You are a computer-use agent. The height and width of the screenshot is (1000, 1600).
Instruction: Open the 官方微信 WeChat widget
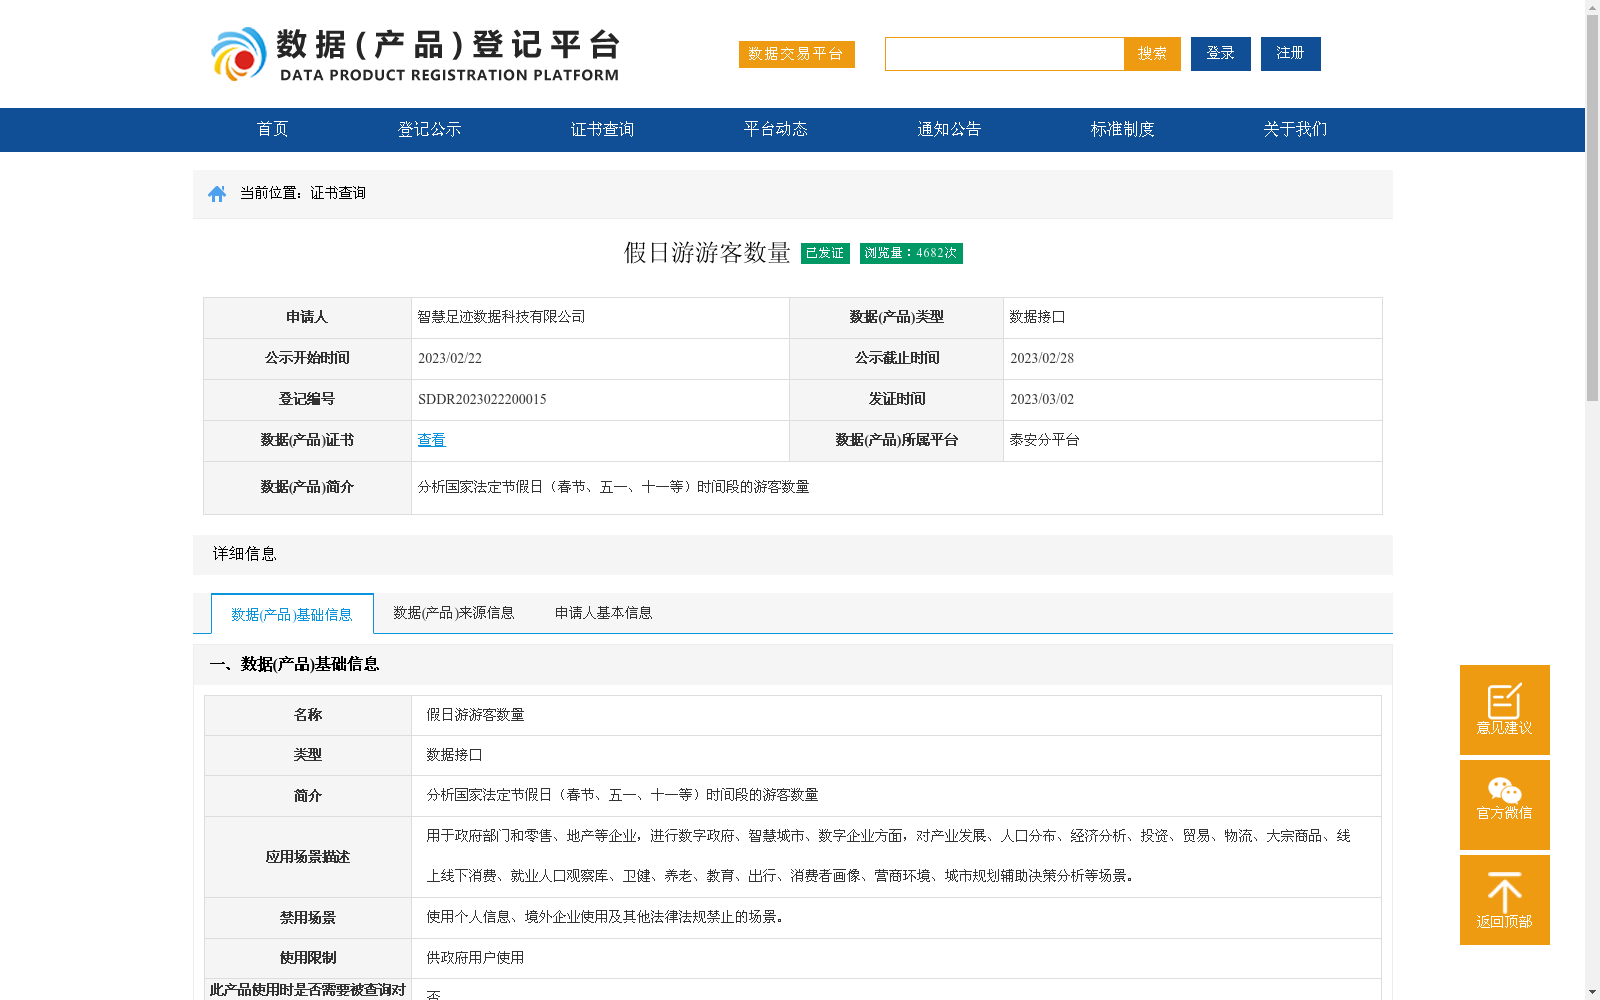click(1504, 805)
